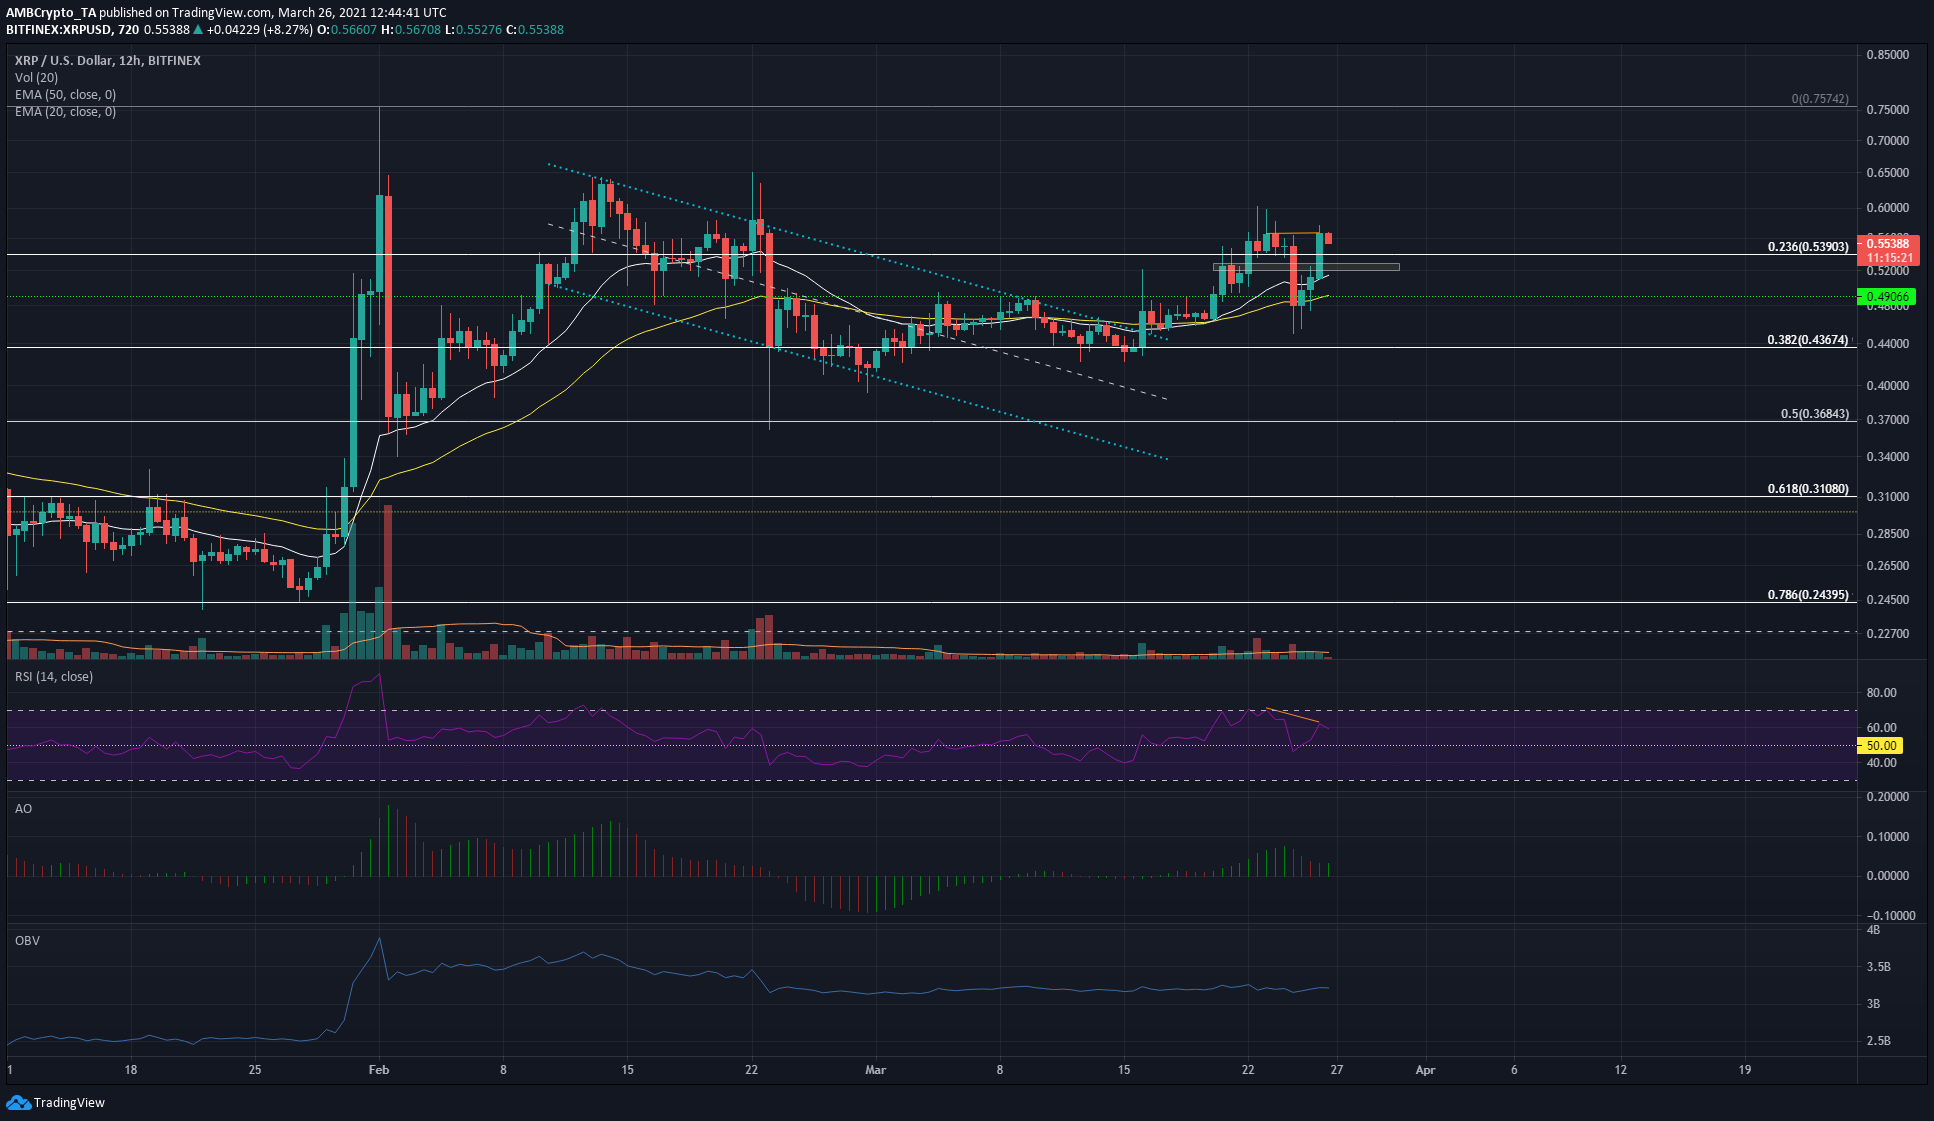Click the 0.85000 price axis label

pos(1887,54)
